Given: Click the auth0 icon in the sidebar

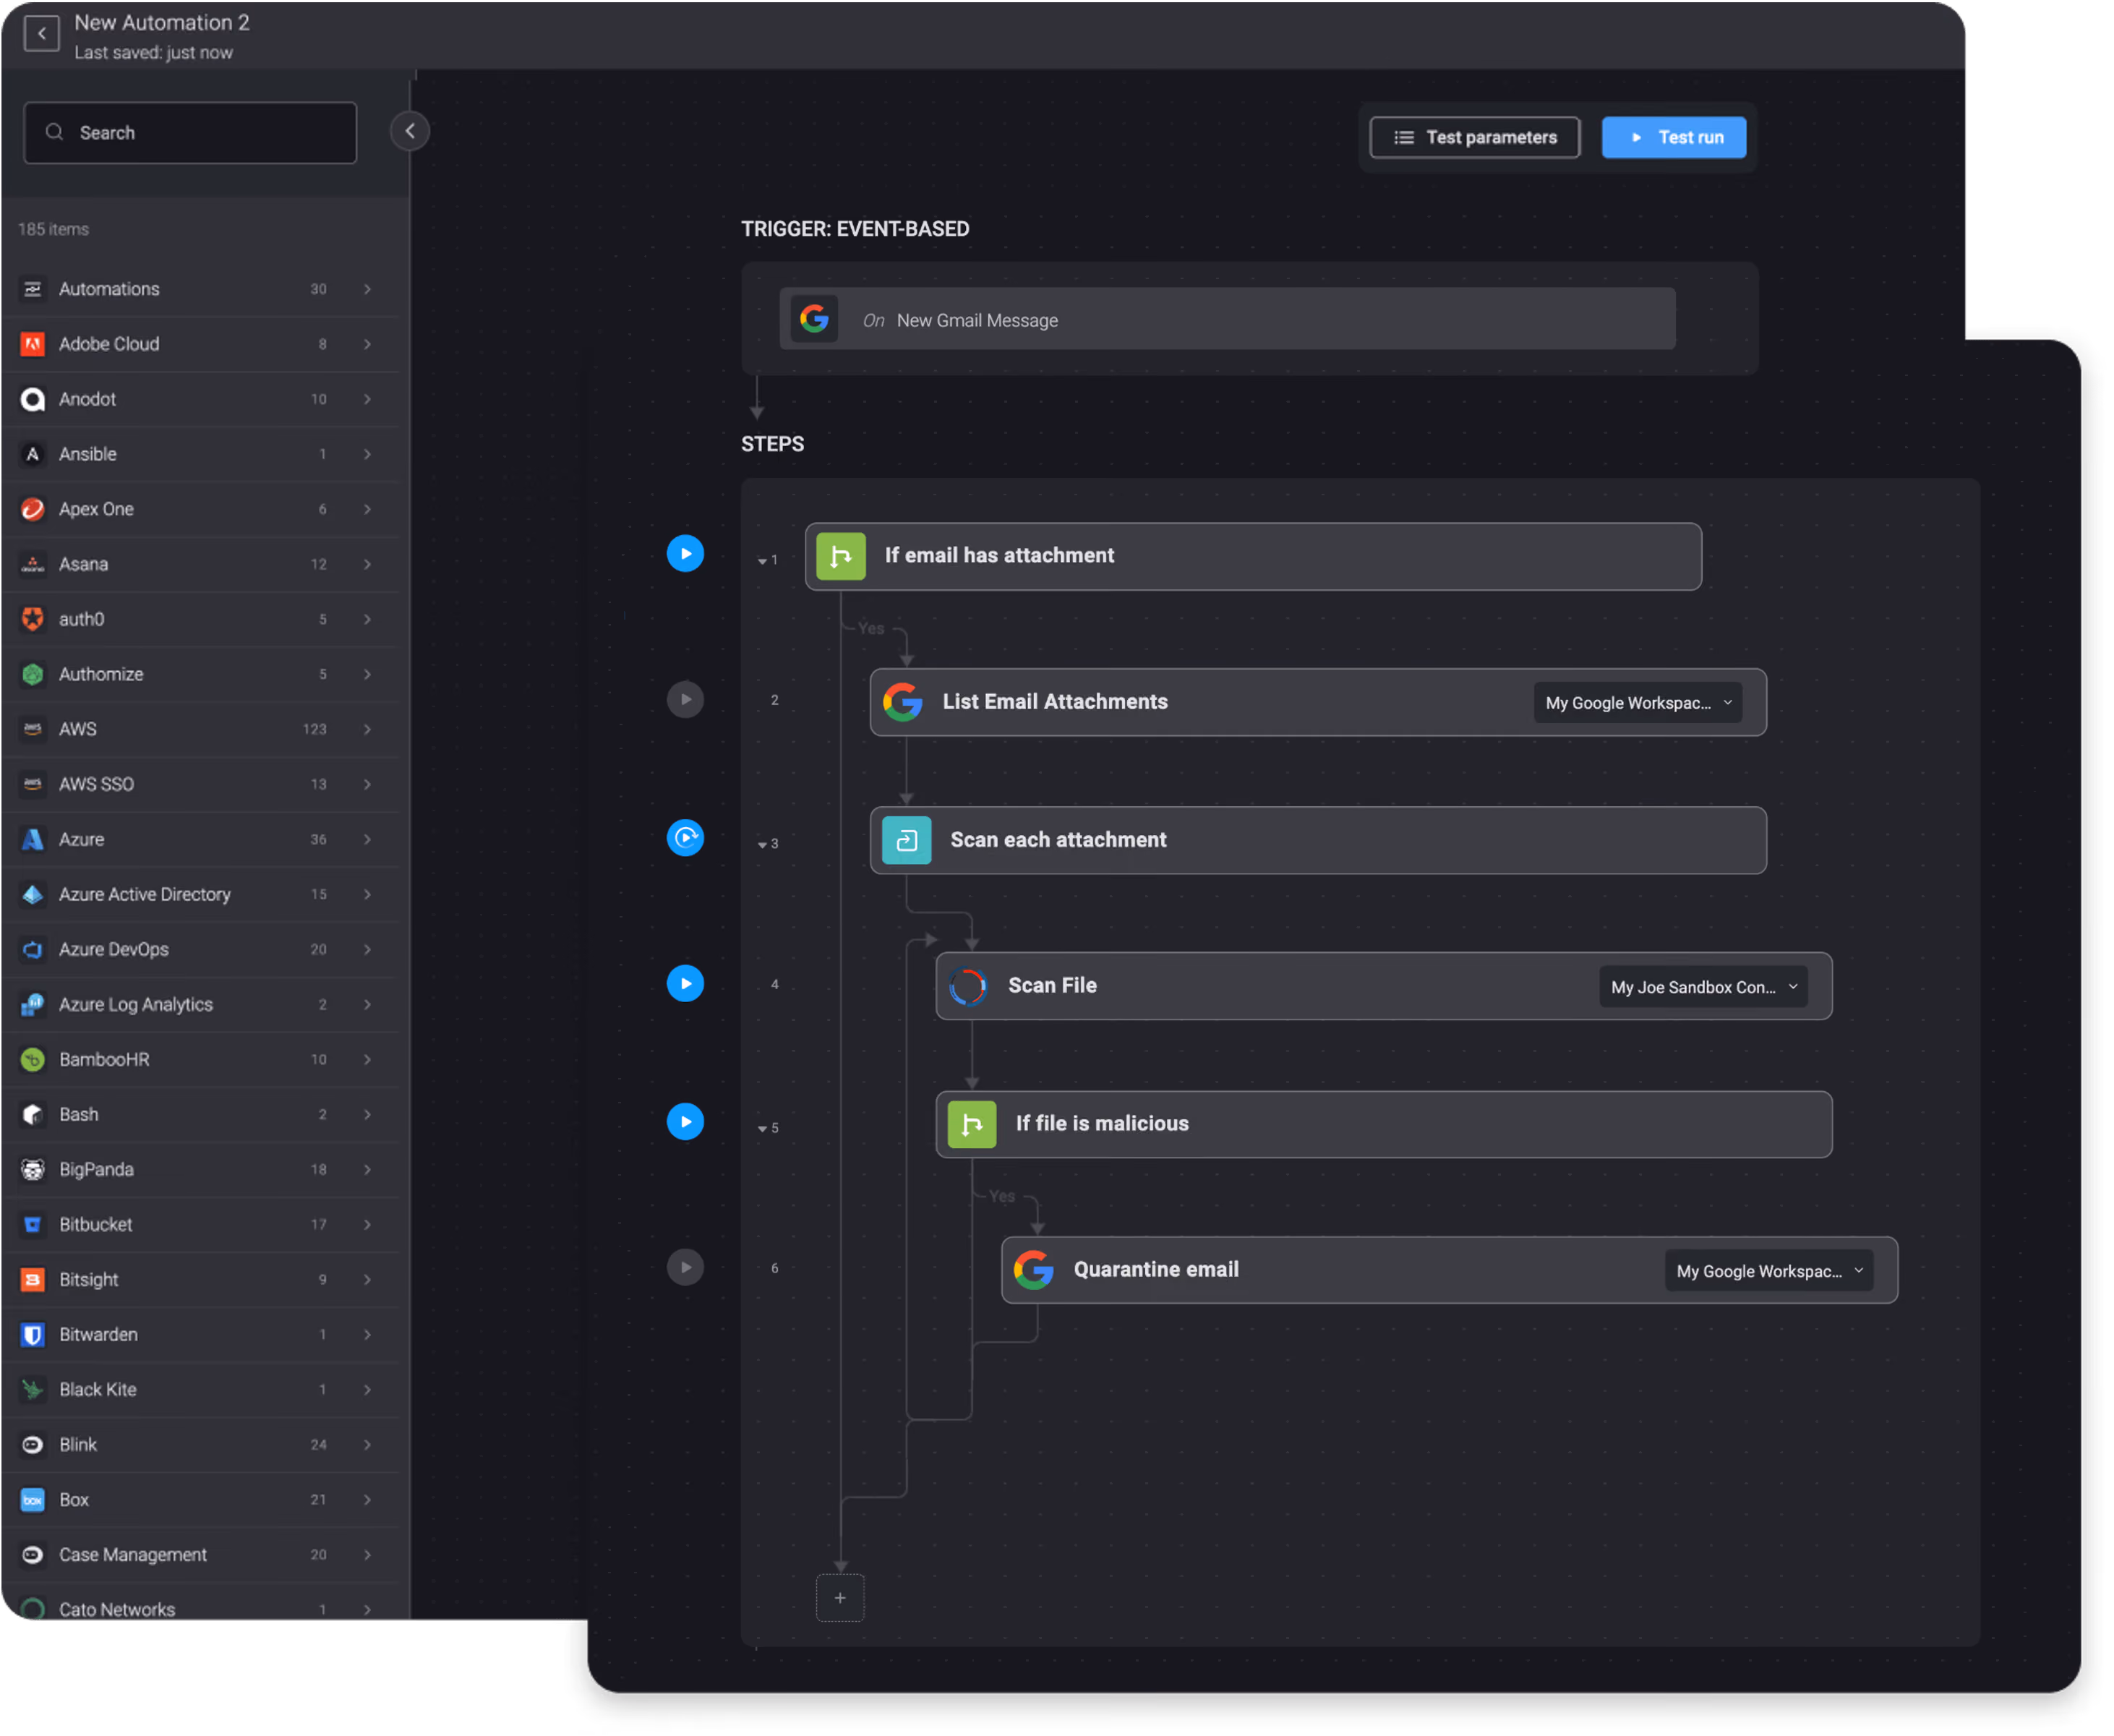Looking at the screenshot, I should click(33, 619).
